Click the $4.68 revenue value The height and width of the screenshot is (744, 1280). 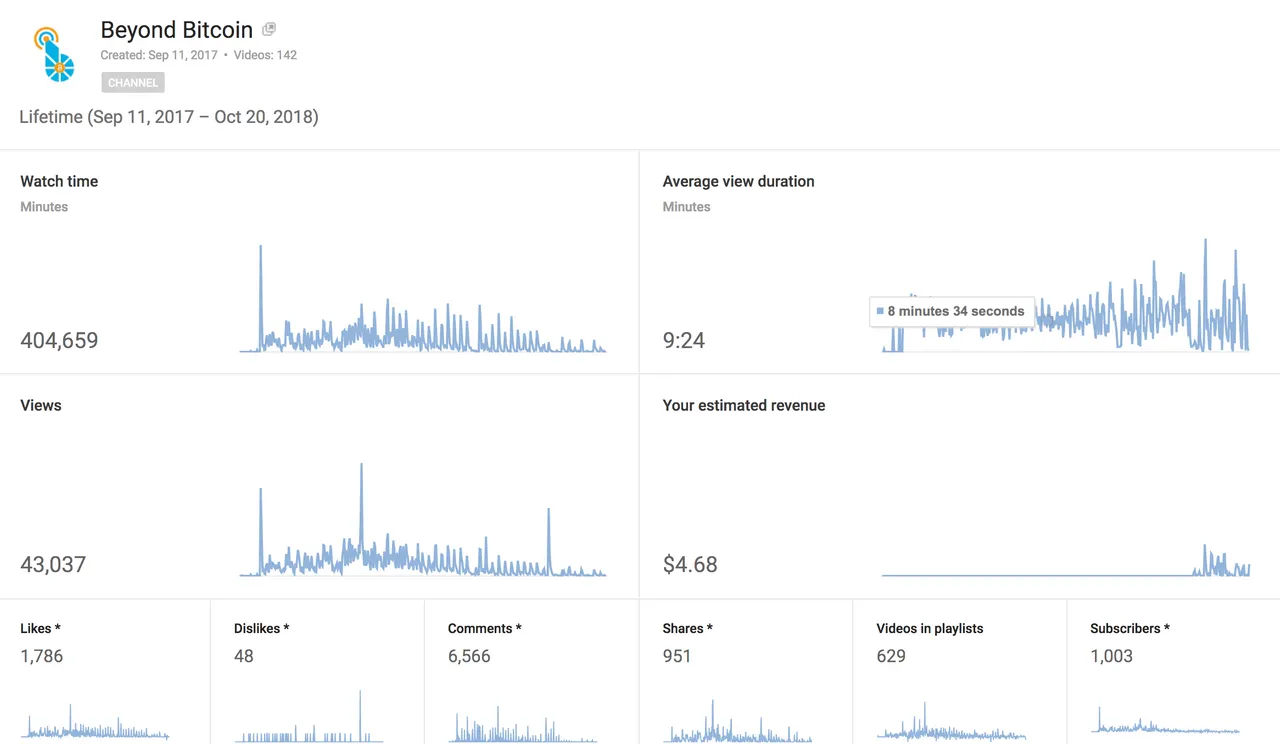click(x=690, y=564)
